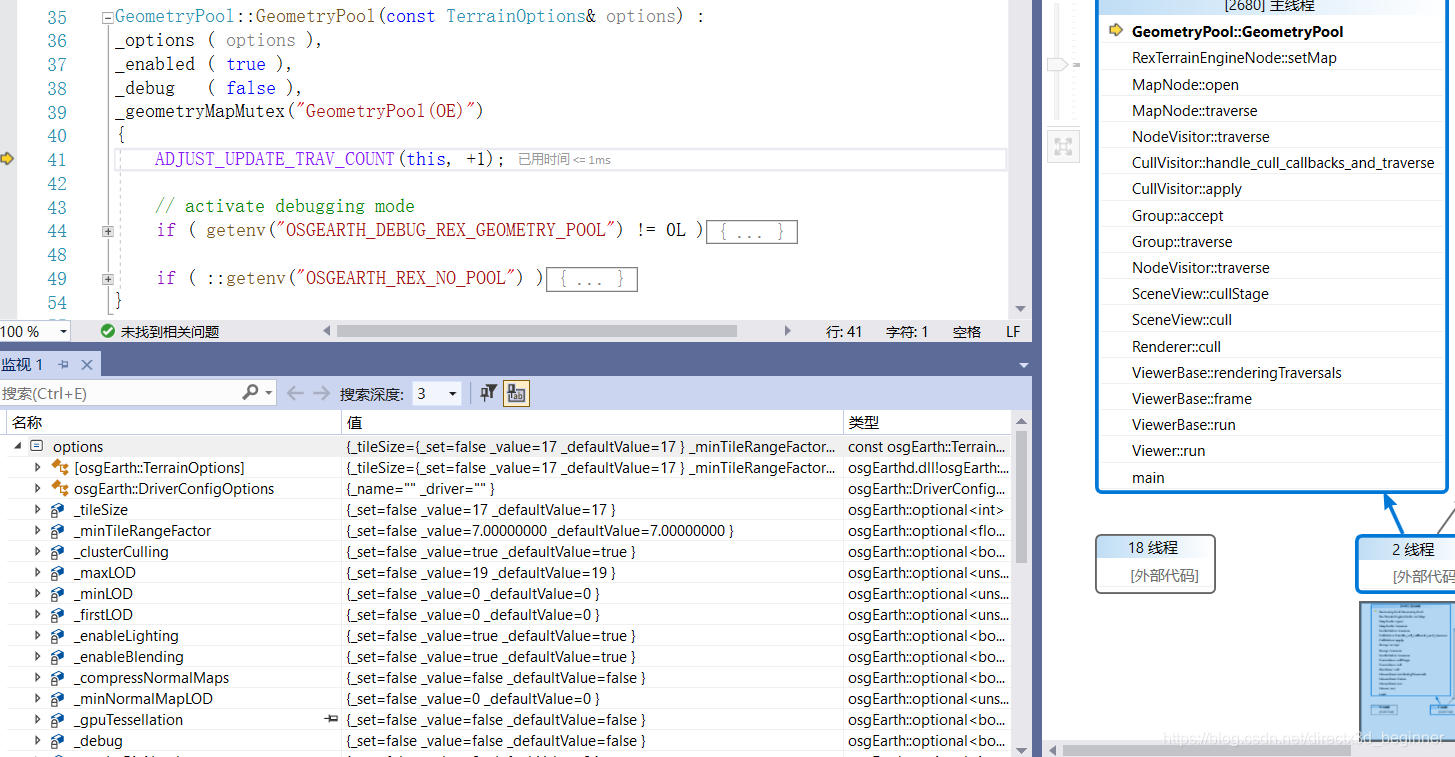Toggle the highlighted 'ab' display icon in watch toolbar
The height and width of the screenshot is (757, 1455).
click(516, 394)
